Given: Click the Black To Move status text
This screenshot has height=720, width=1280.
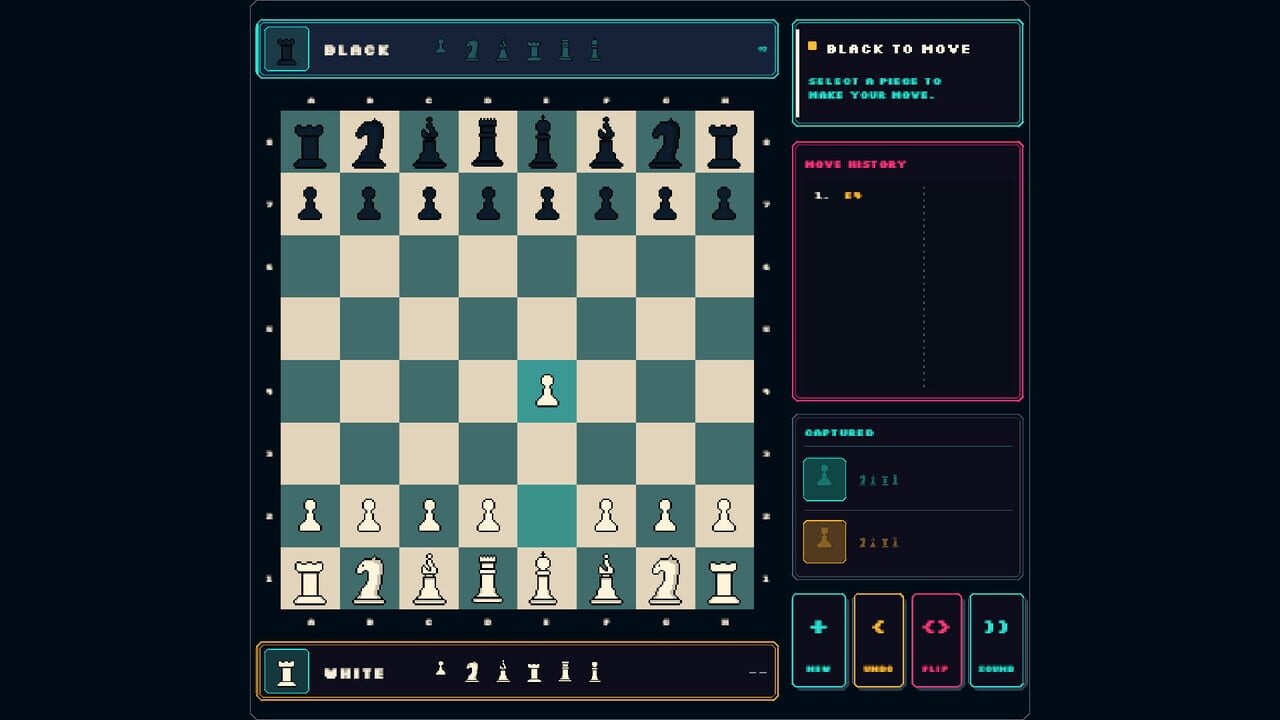Looking at the screenshot, I should (898, 49).
